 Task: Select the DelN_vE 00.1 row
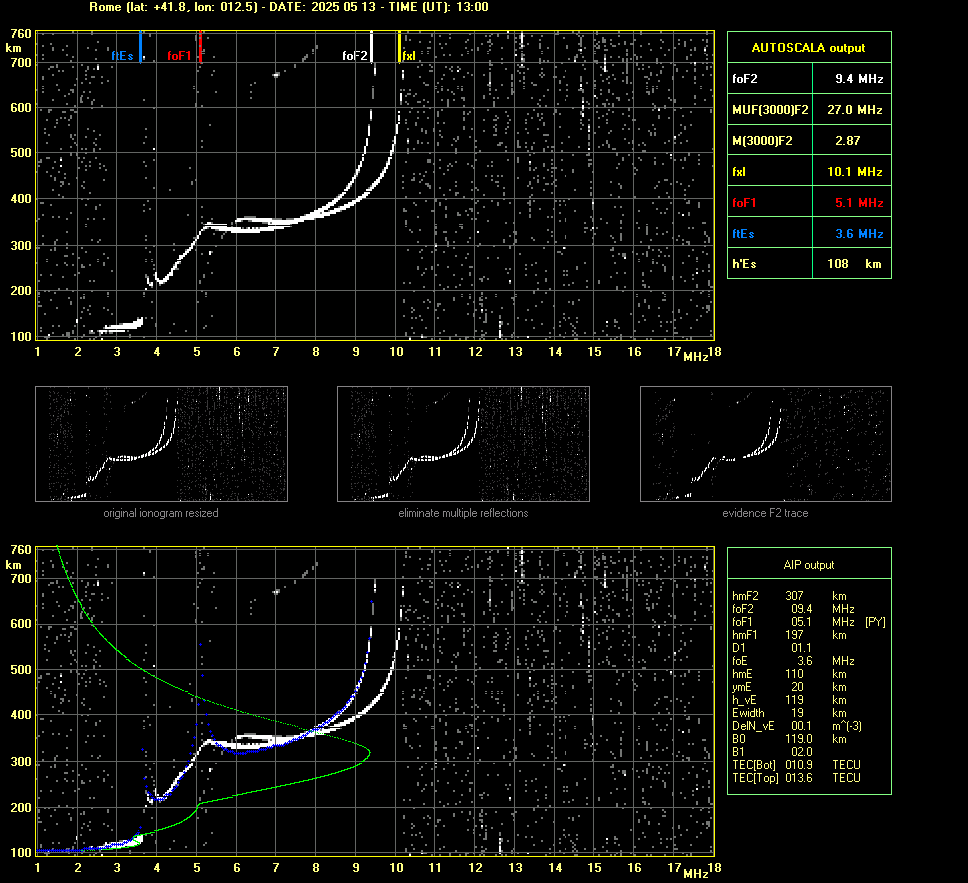point(797,726)
